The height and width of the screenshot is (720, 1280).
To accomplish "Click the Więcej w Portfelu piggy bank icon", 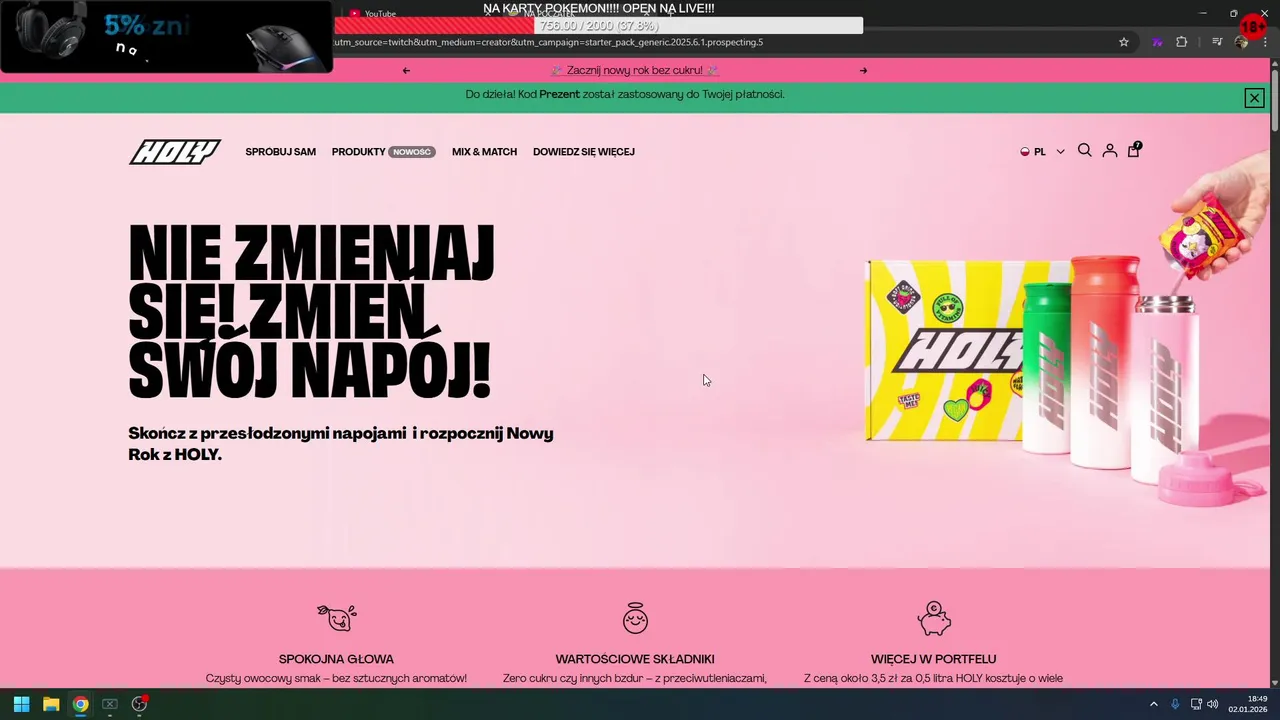I will tap(934, 618).
